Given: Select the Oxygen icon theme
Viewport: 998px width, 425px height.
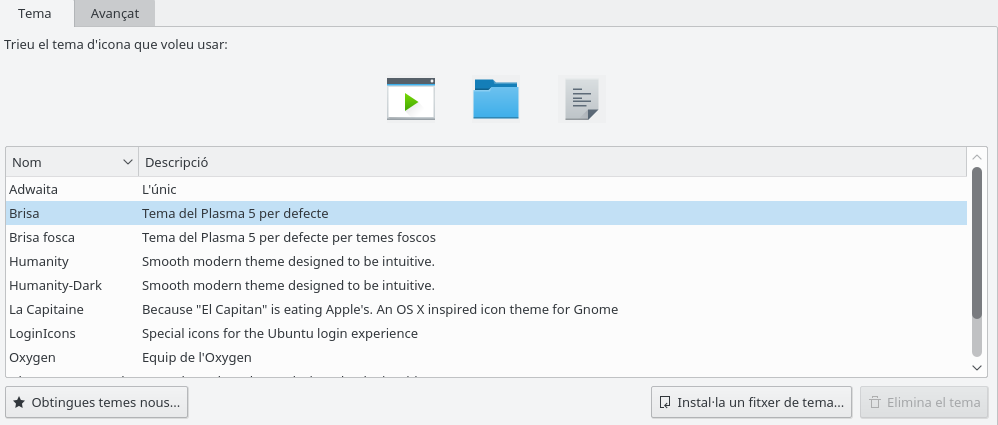Looking at the screenshot, I should coord(32,357).
